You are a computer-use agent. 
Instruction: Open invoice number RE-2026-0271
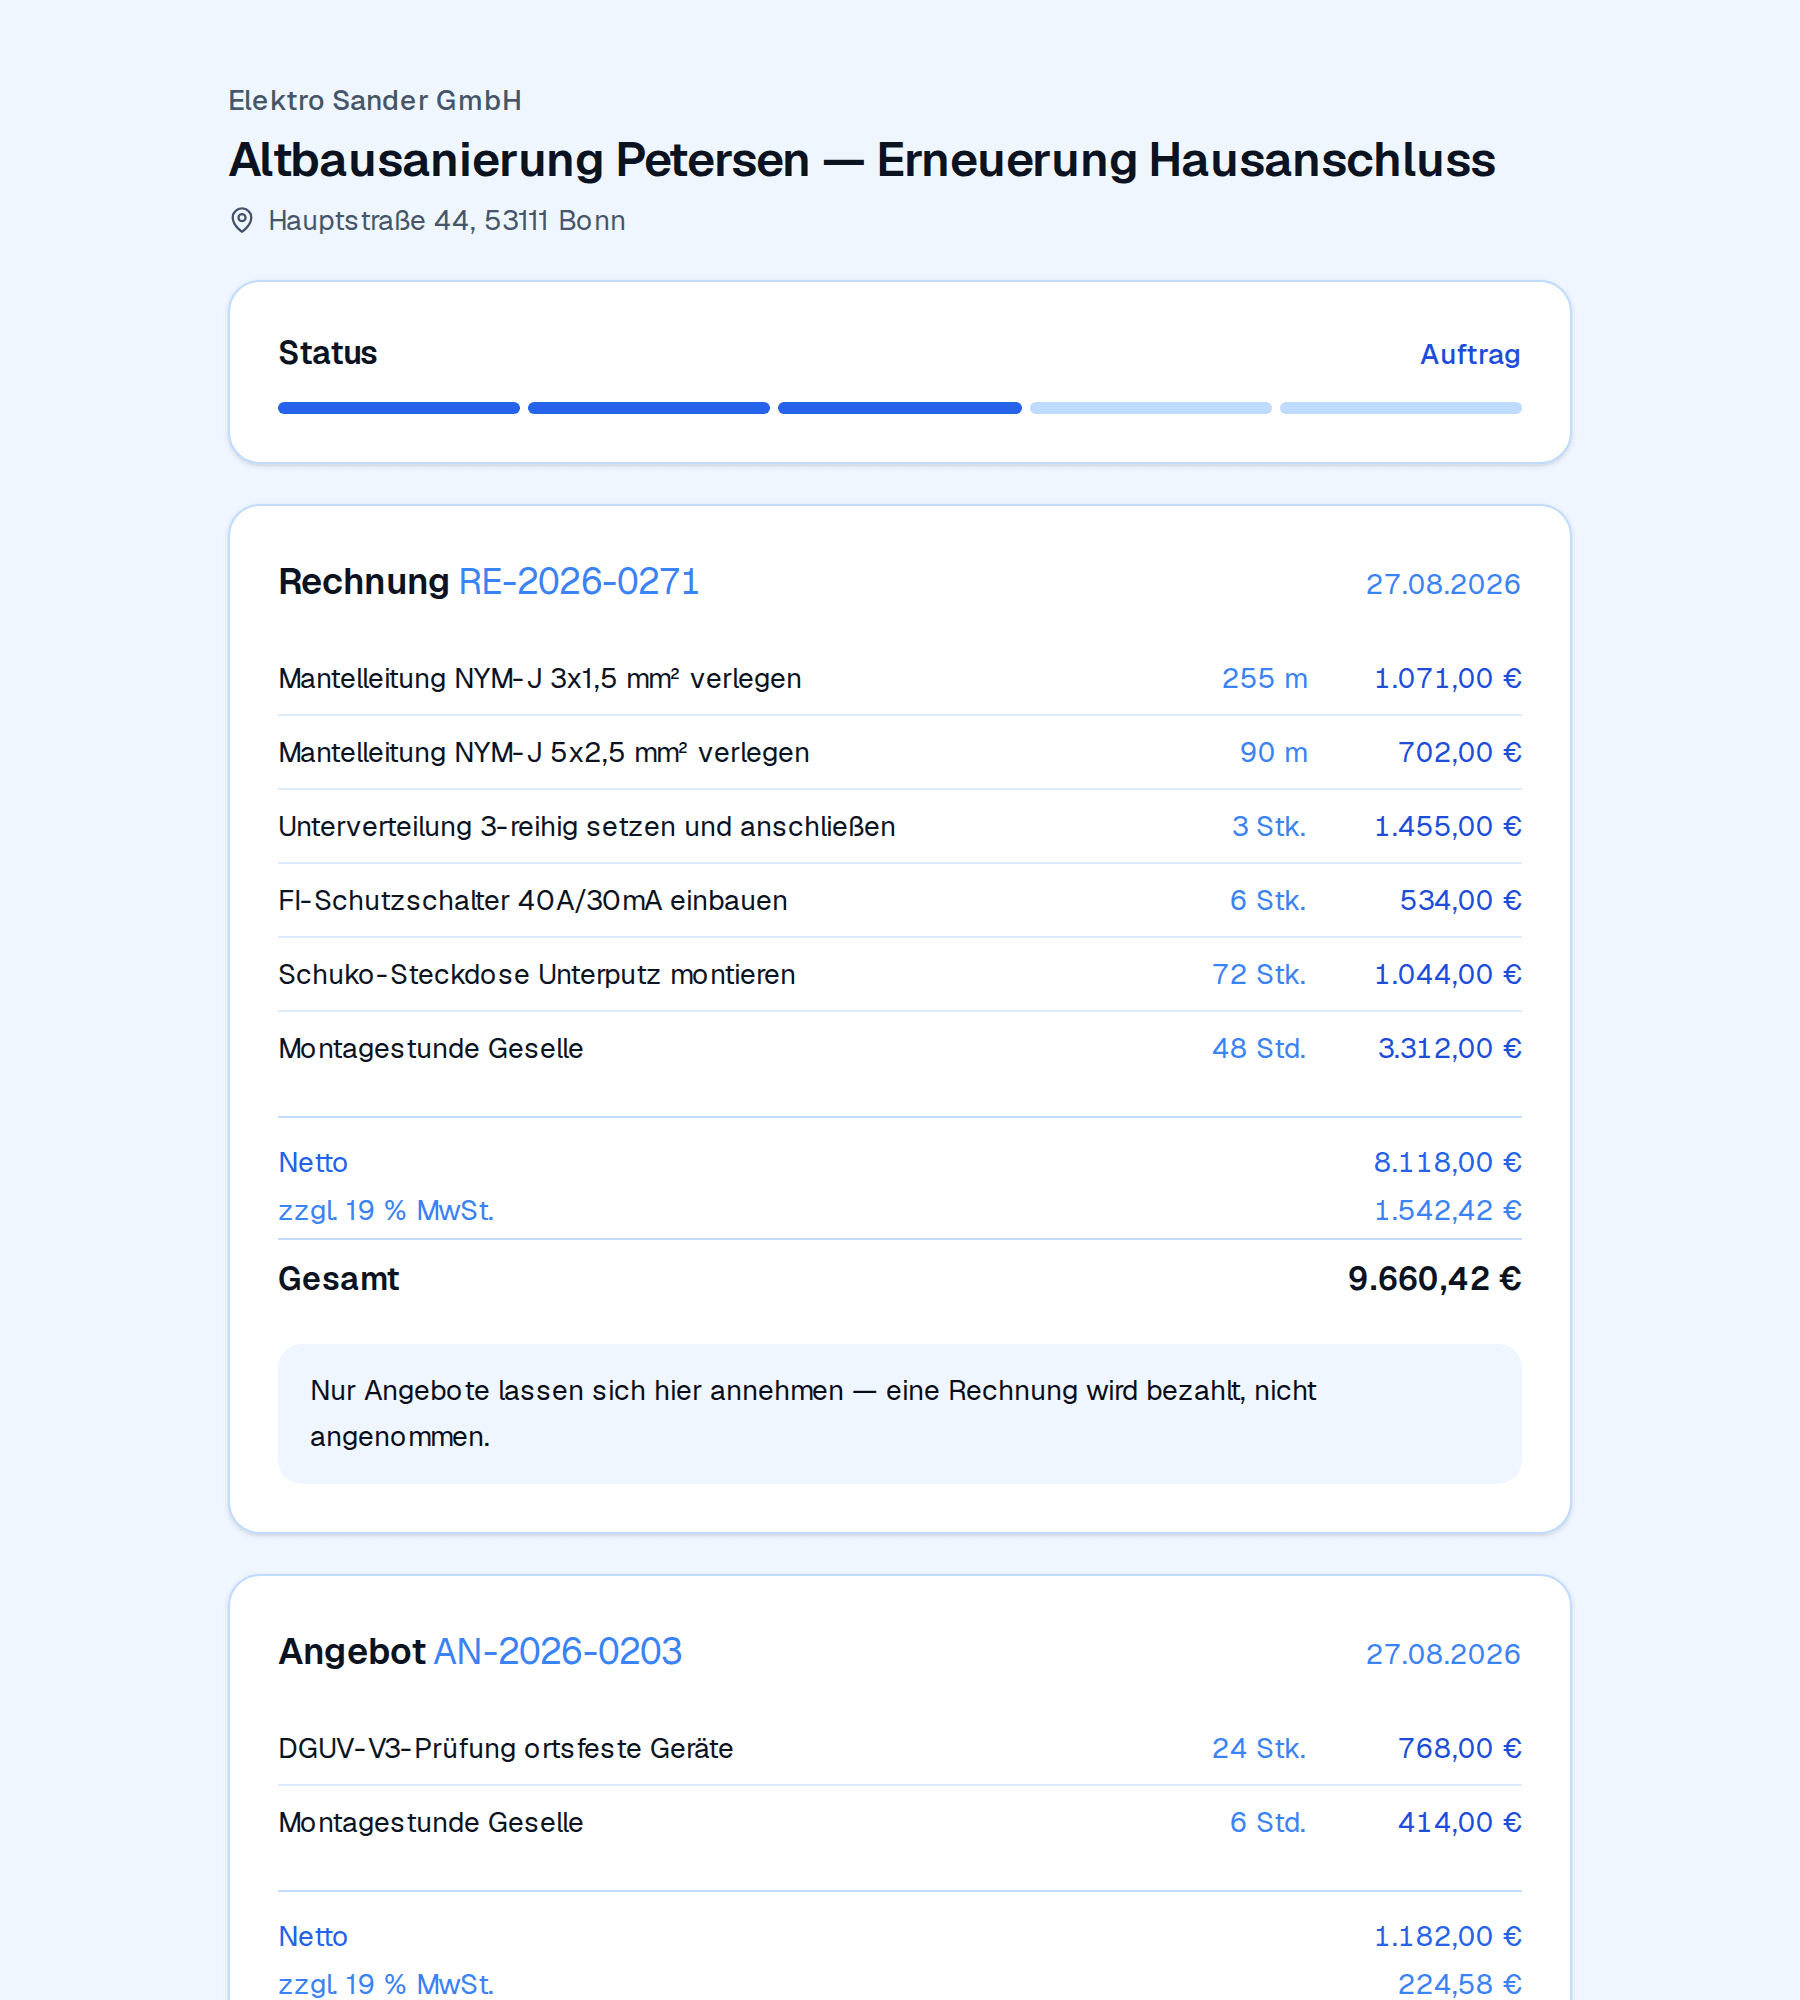pos(579,581)
